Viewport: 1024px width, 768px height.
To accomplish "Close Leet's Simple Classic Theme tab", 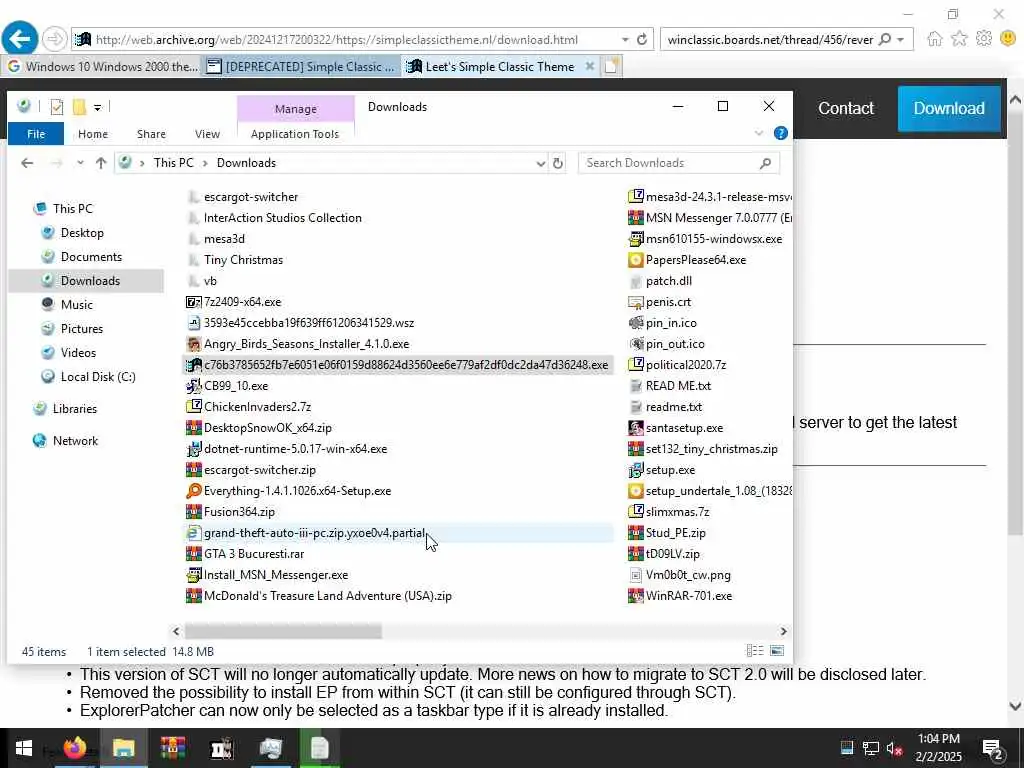I will tap(590, 66).
